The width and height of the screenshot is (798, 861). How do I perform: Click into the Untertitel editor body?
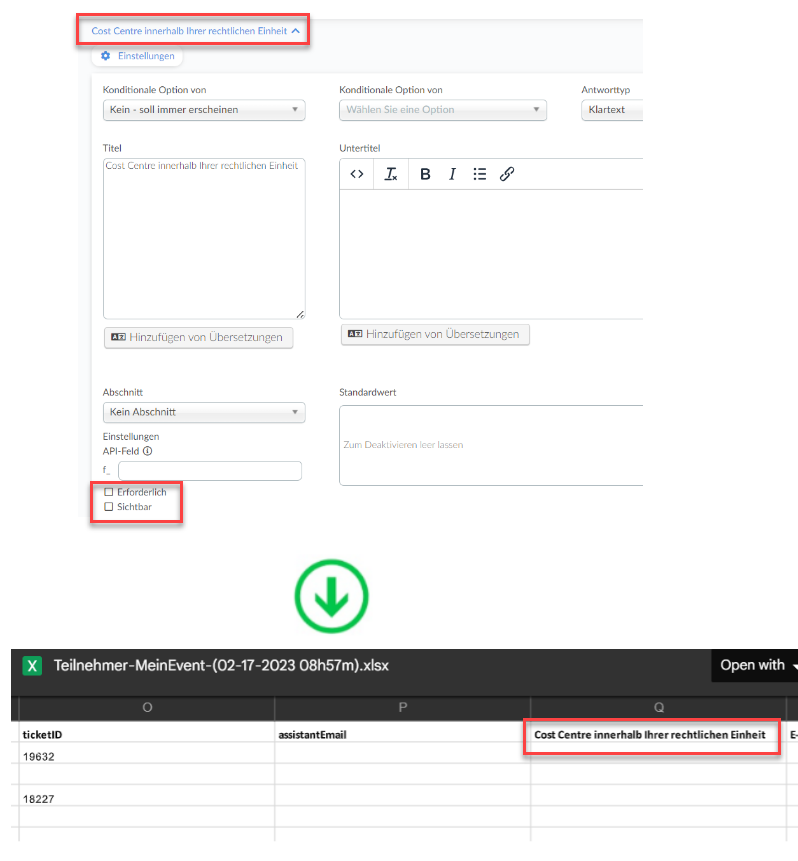coord(491,254)
